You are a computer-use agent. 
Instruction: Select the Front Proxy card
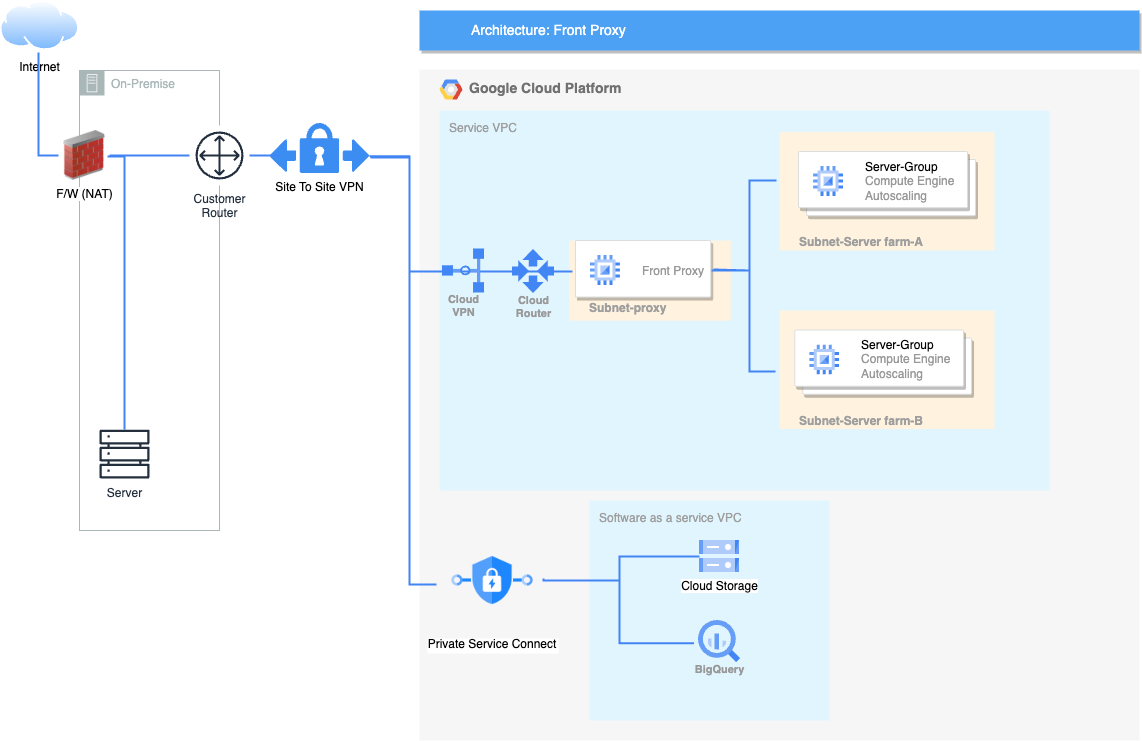tap(643, 270)
